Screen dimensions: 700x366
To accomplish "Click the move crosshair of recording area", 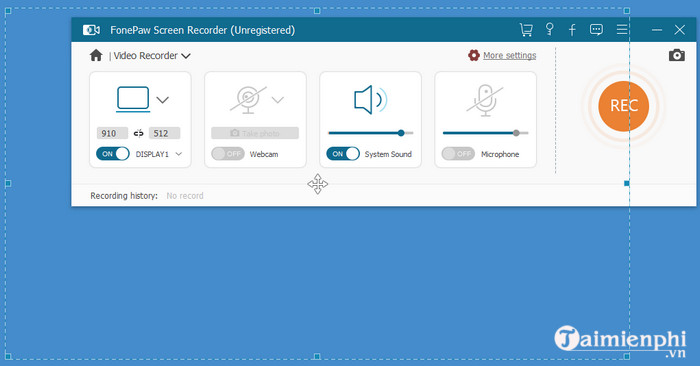I will point(317,184).
